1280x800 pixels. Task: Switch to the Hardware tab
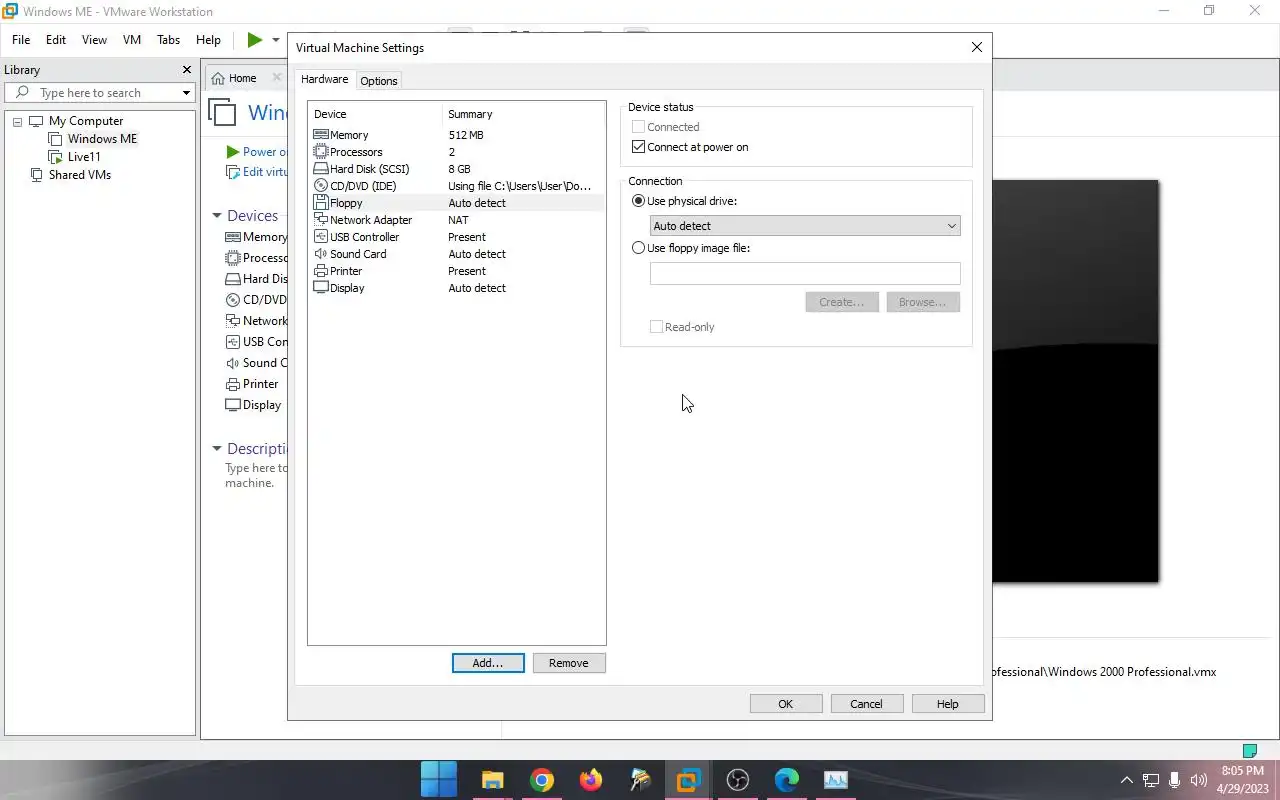[x=325, y=79]
